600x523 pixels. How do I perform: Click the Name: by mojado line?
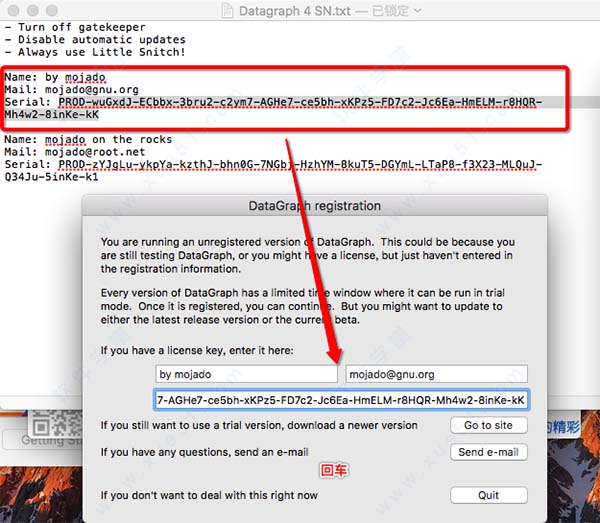55,77
